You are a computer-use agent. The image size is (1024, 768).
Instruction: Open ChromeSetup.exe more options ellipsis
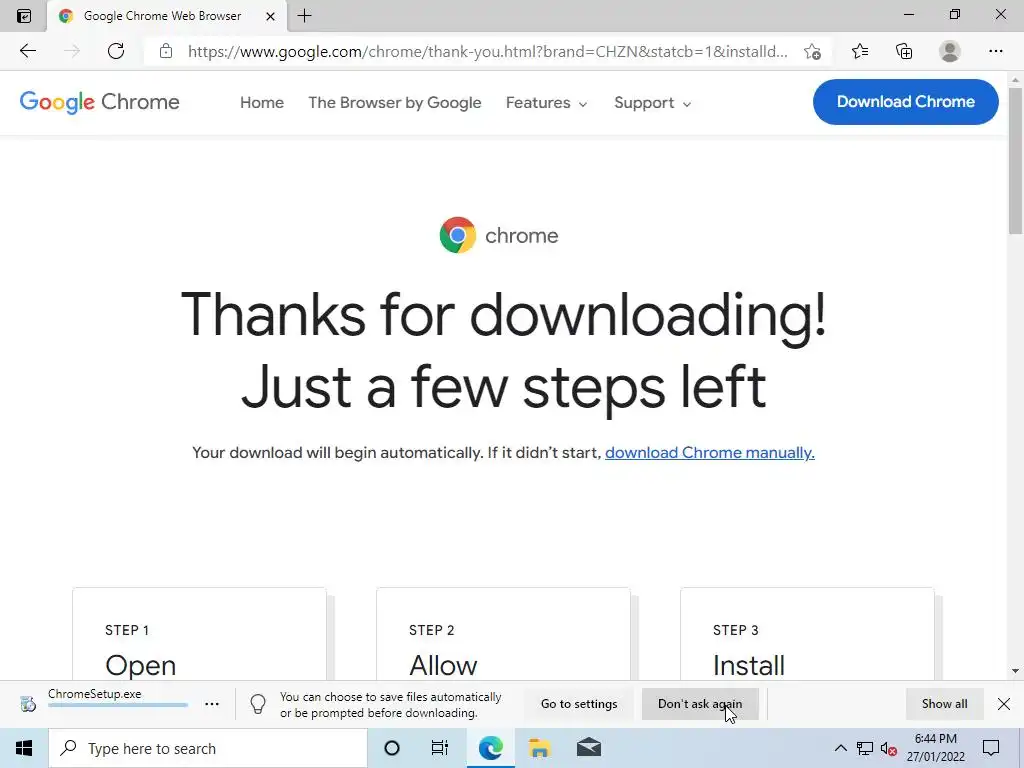212,704
